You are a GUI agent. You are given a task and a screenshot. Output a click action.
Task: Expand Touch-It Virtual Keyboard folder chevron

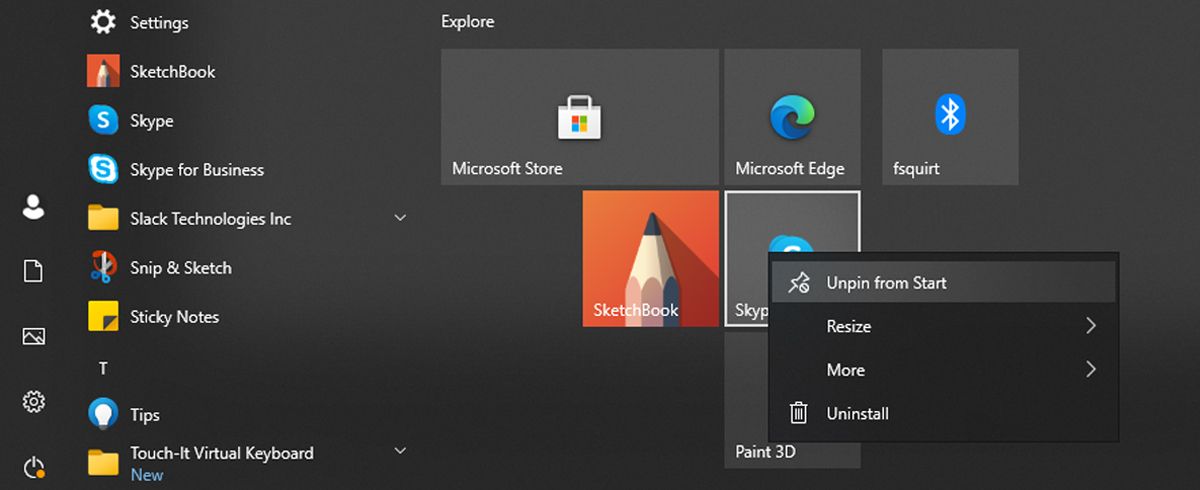pos(400,452)
